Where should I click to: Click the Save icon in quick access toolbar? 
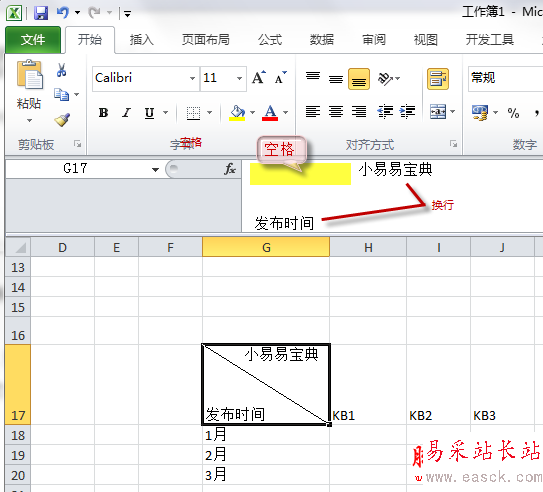pos(41,13)
